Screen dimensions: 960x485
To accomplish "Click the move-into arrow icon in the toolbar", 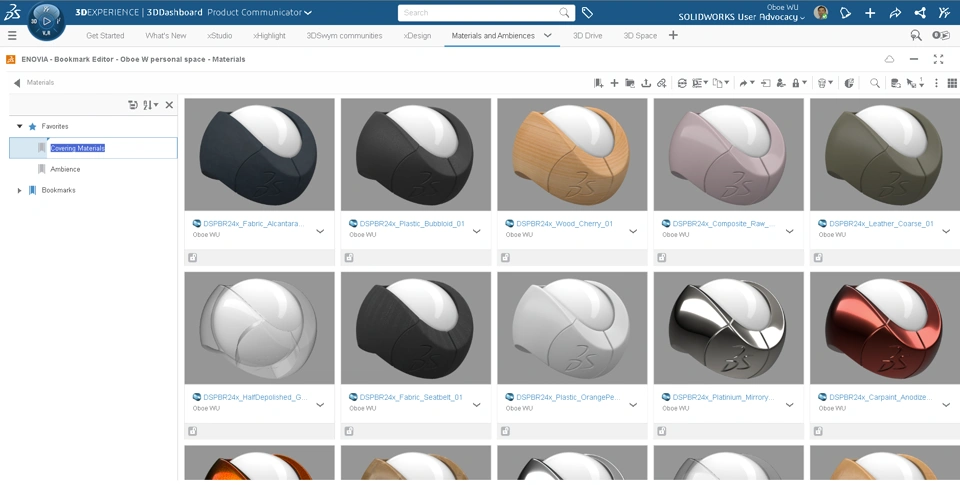I will click(765, 83).
